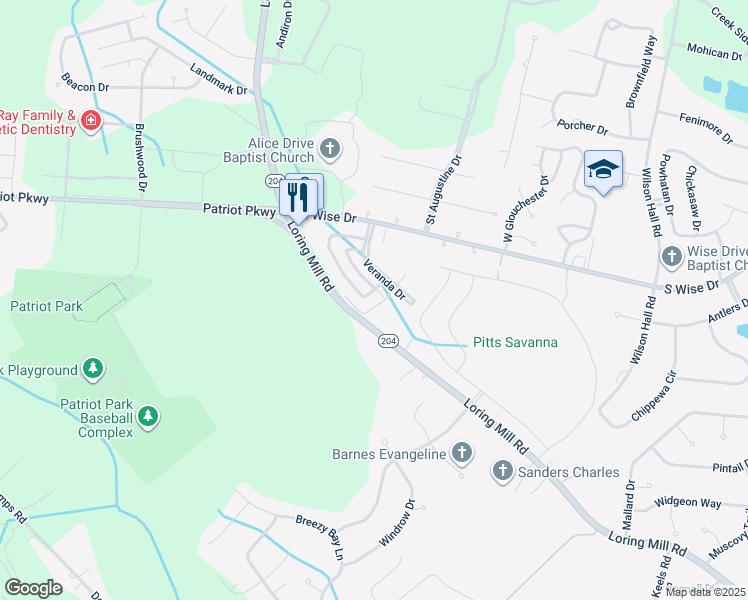Click the 204 route shield near Pitts Savanna
This screenshot has height=600, width=748.
click(x=388, y=341)
